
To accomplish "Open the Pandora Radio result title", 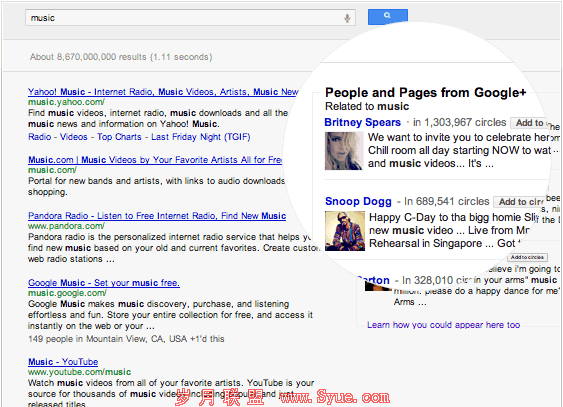I will pyautogui.click(x=157, y=216).
